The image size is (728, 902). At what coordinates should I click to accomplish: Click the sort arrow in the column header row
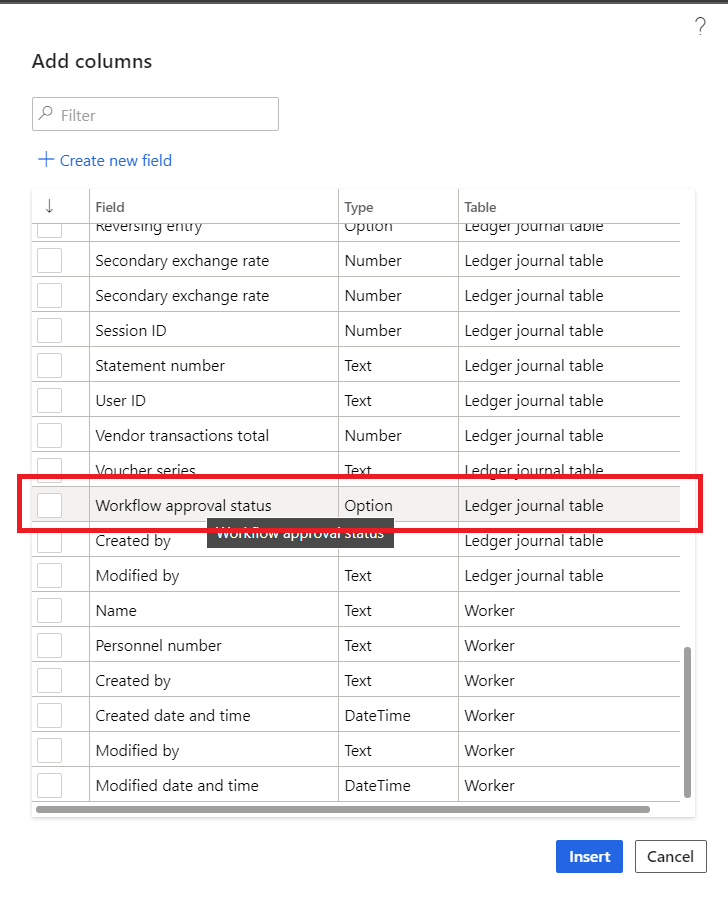(52, 206)
